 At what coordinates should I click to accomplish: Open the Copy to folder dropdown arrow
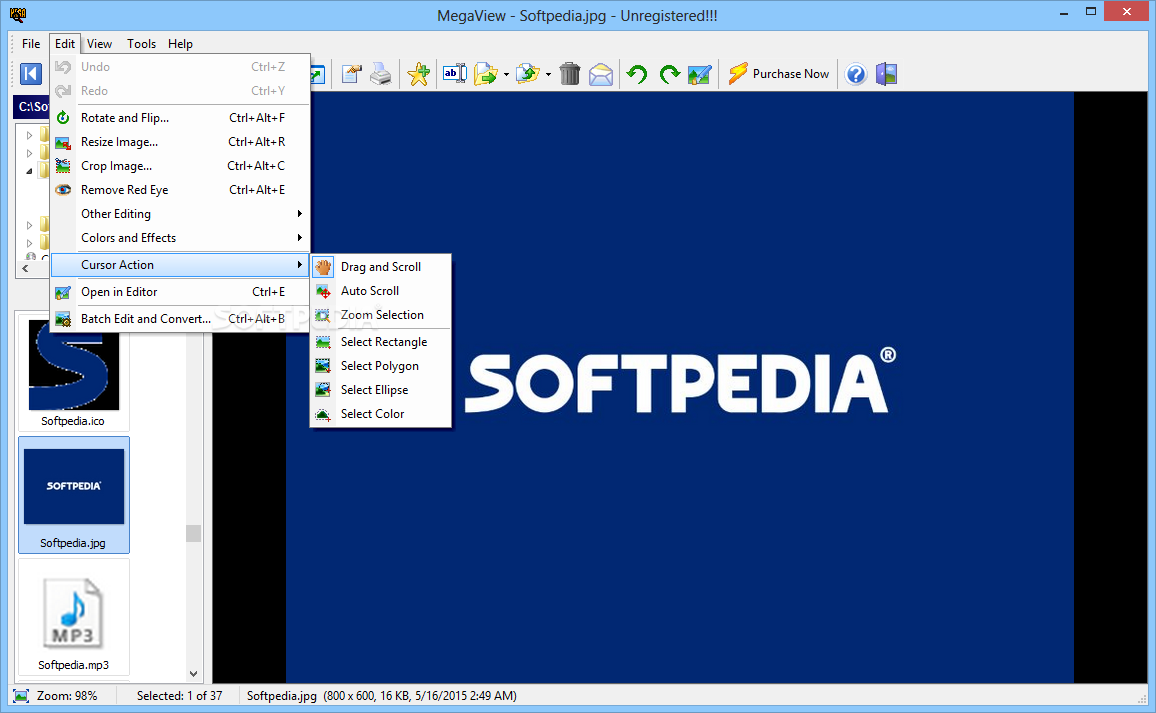548,74
